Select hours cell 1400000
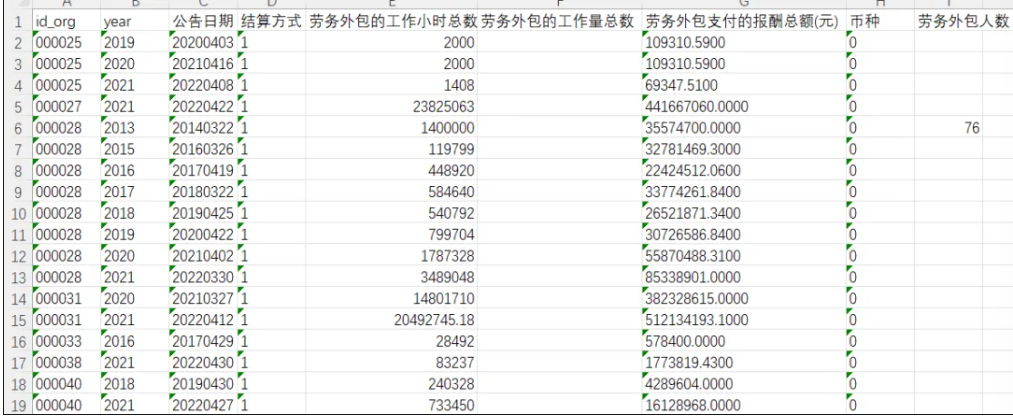Screen dimensions: 1013x417 (x=392, y=128)
